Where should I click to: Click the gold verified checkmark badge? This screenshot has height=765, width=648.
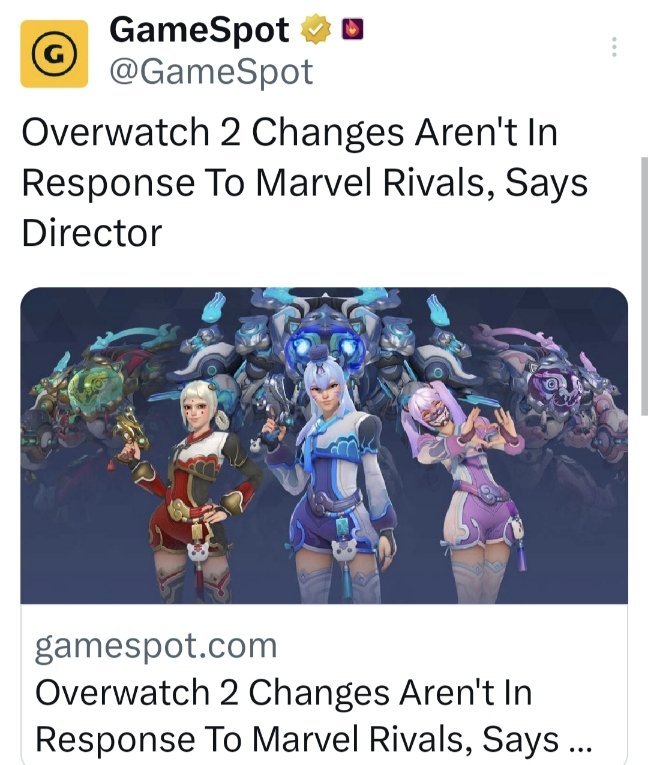[316, 30]
